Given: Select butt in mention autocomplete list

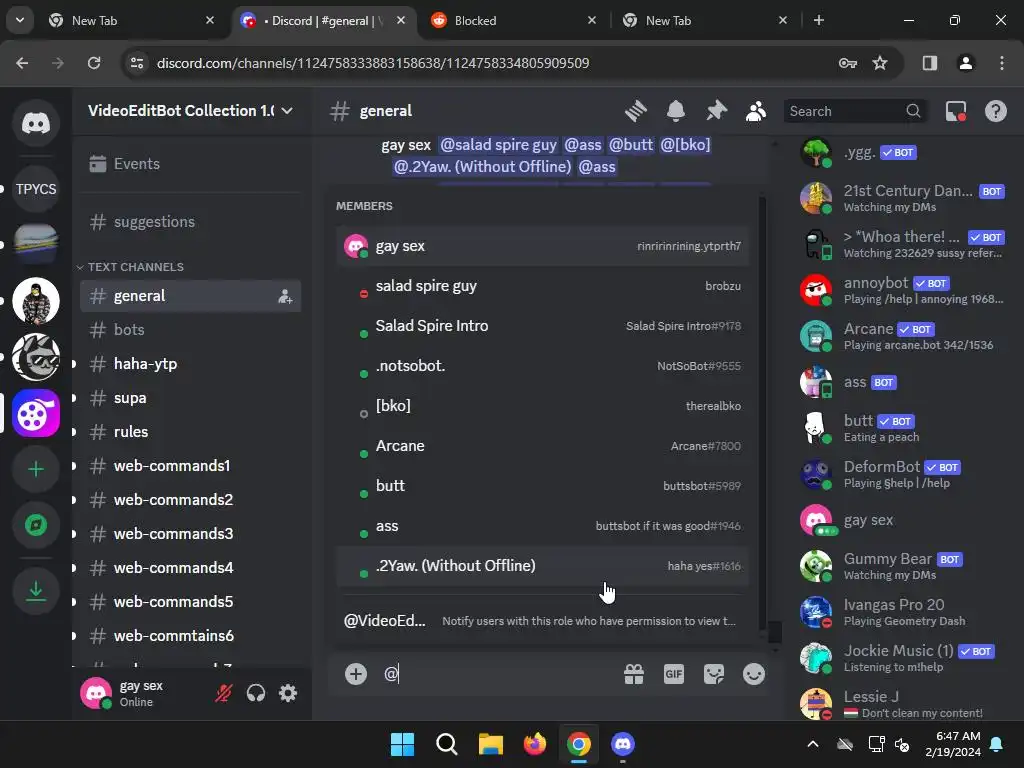Looking at the screenshot, I should [x=542, y=486].
